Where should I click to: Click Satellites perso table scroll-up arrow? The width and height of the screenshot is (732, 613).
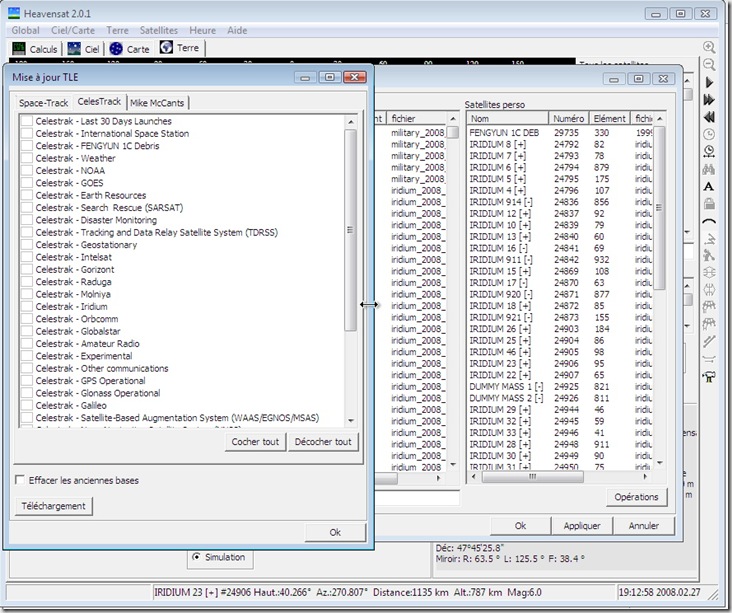(x=660, y=119)
